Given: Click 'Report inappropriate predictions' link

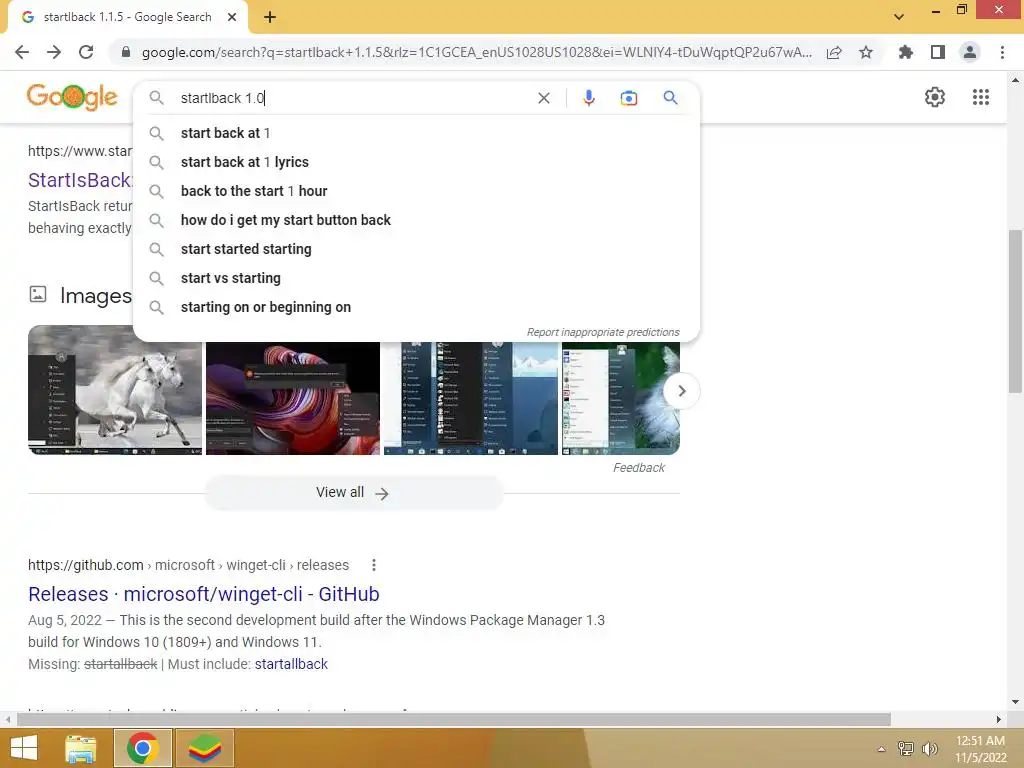Looking at the screenshot, I should (x=603, y=332).
